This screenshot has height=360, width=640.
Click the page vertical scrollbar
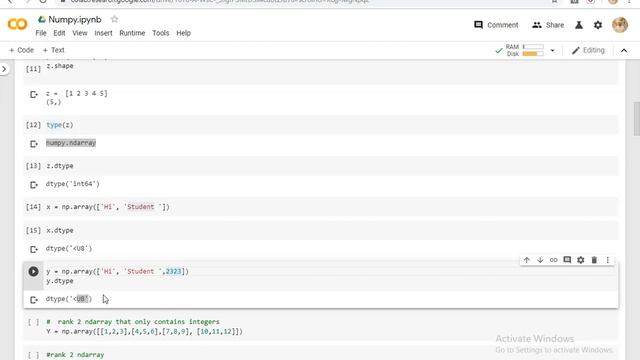pos(636,118)
